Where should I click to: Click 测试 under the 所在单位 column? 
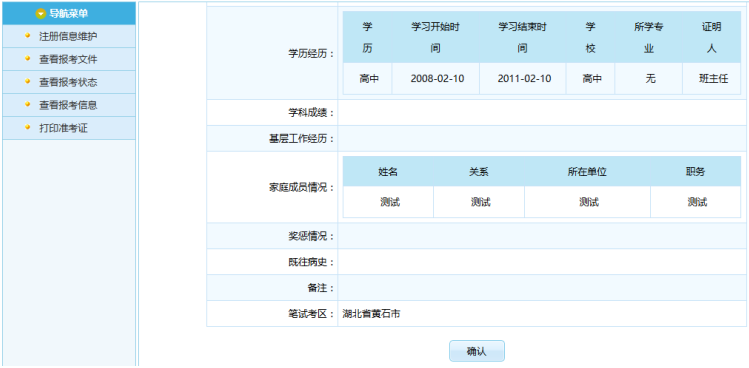(589, 202)
